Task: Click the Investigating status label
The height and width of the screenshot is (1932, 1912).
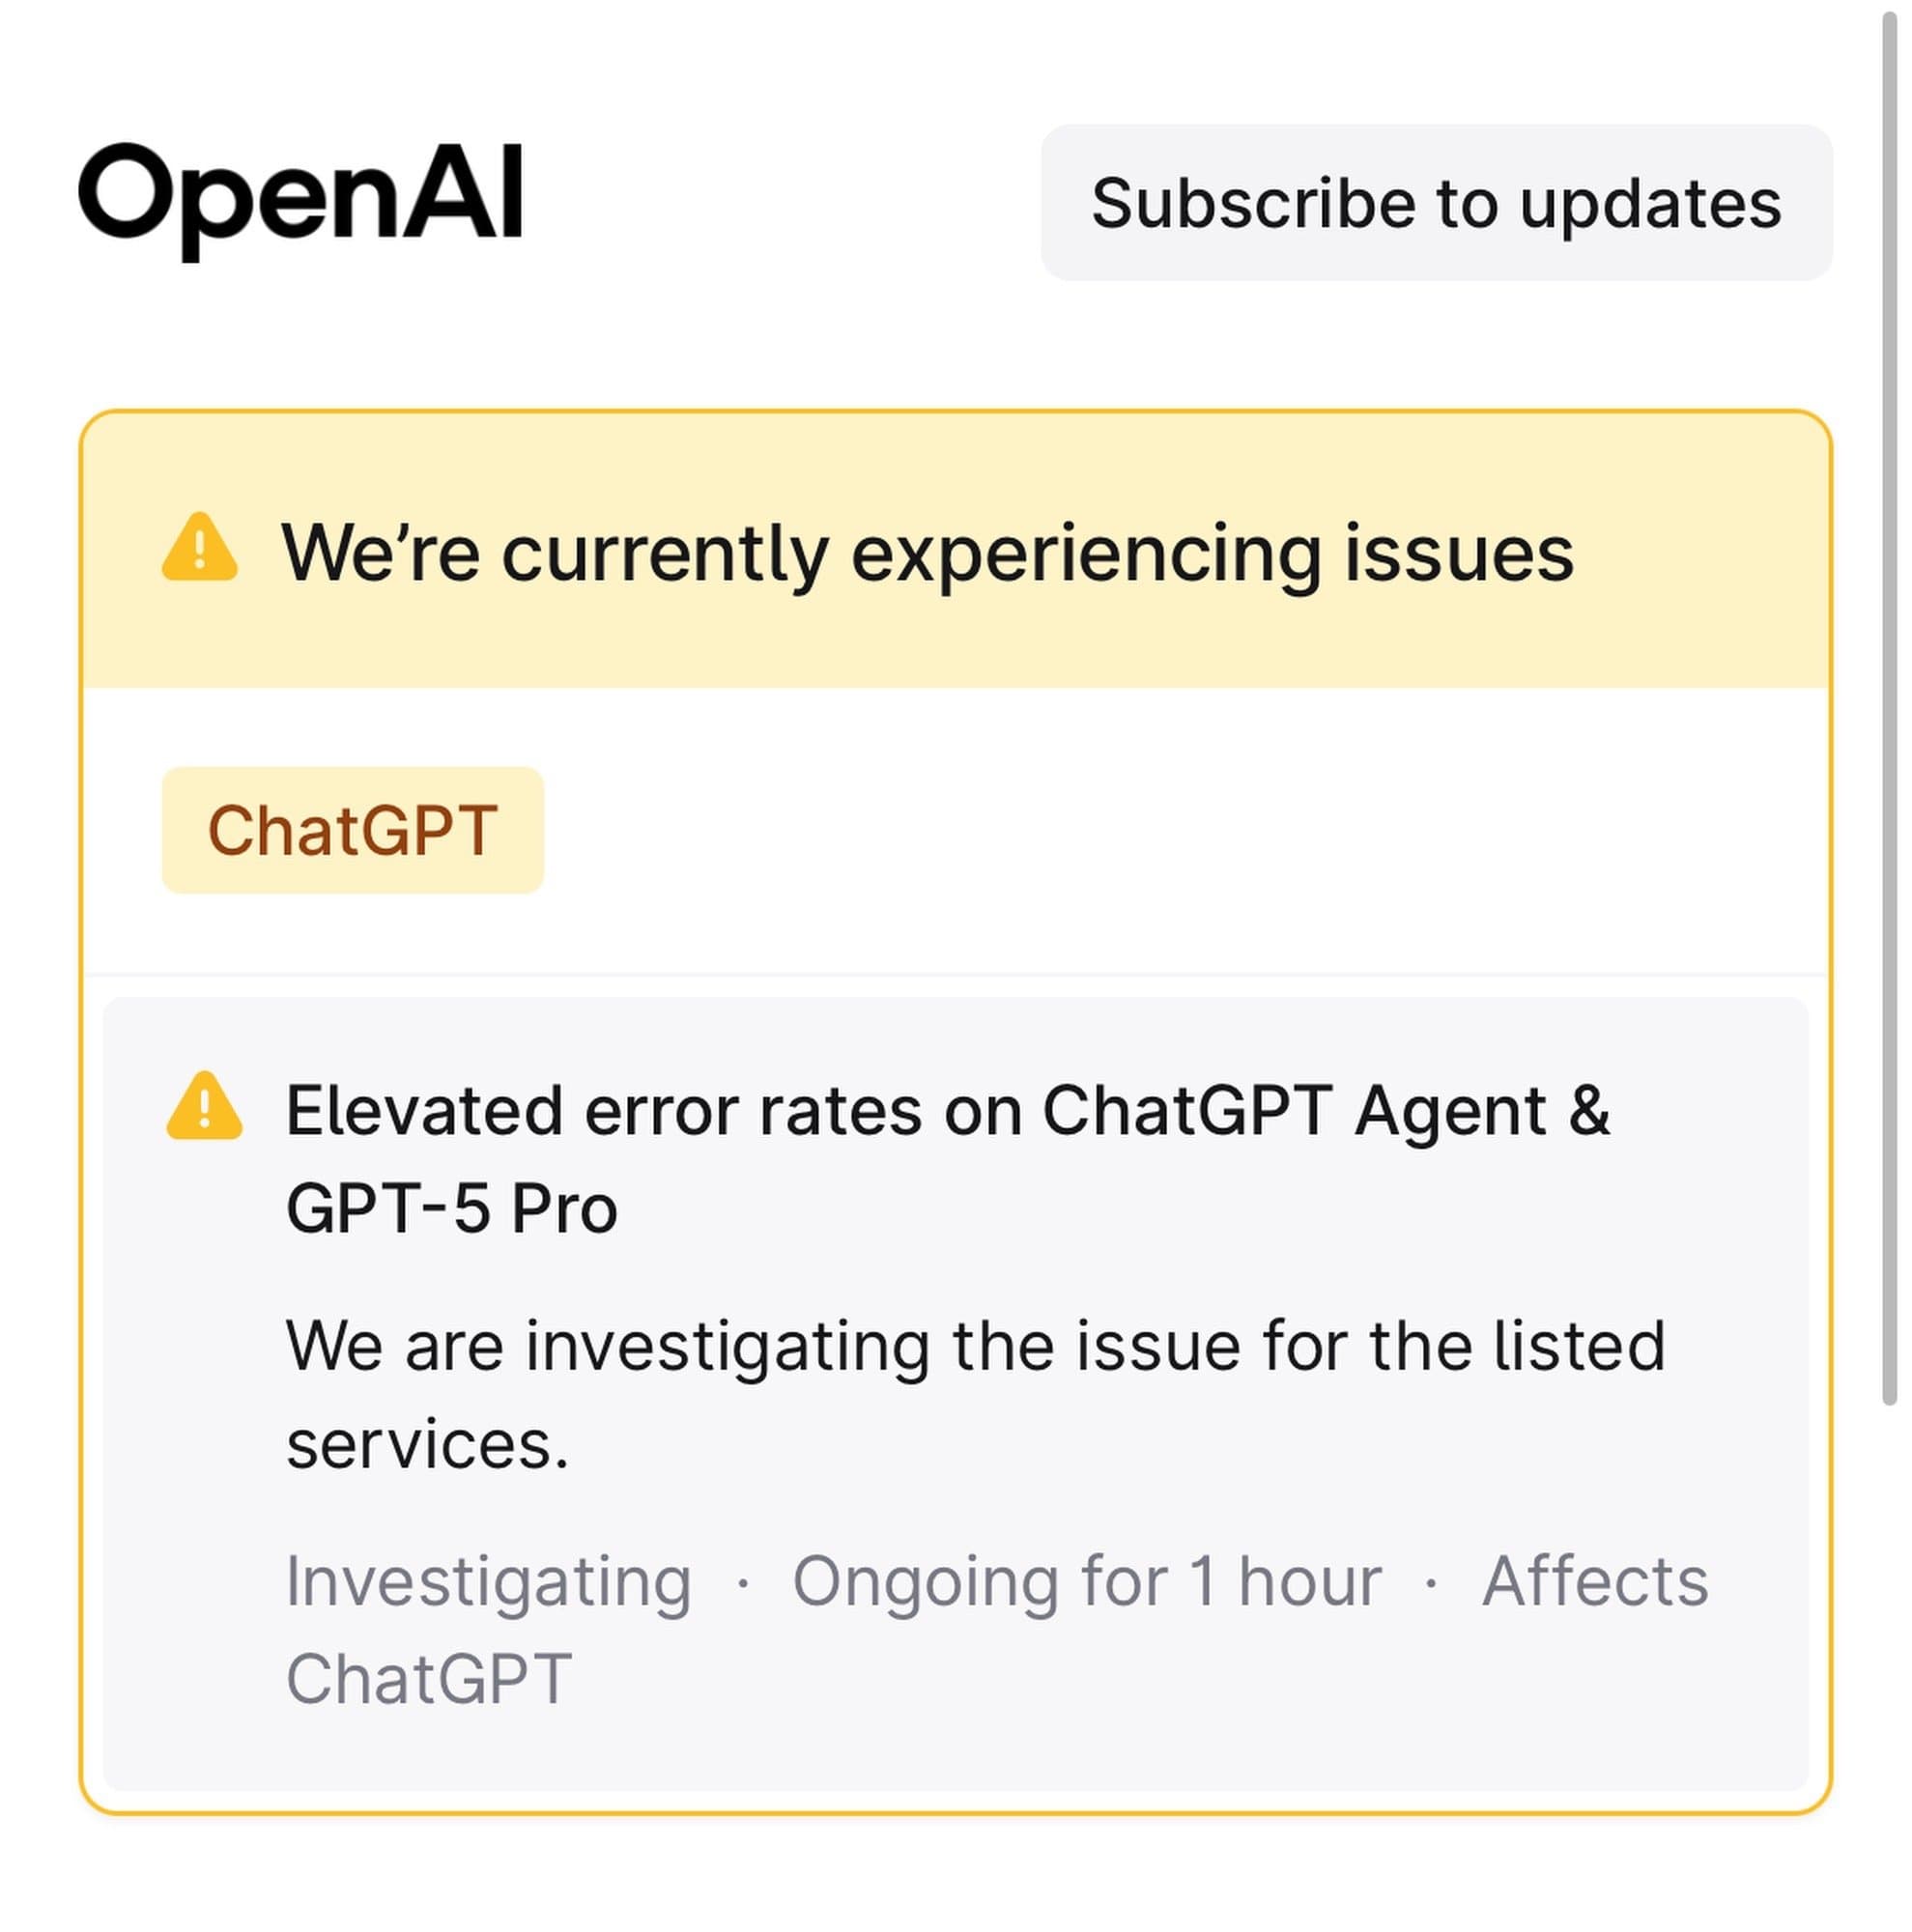Action: pos(488,1581)
